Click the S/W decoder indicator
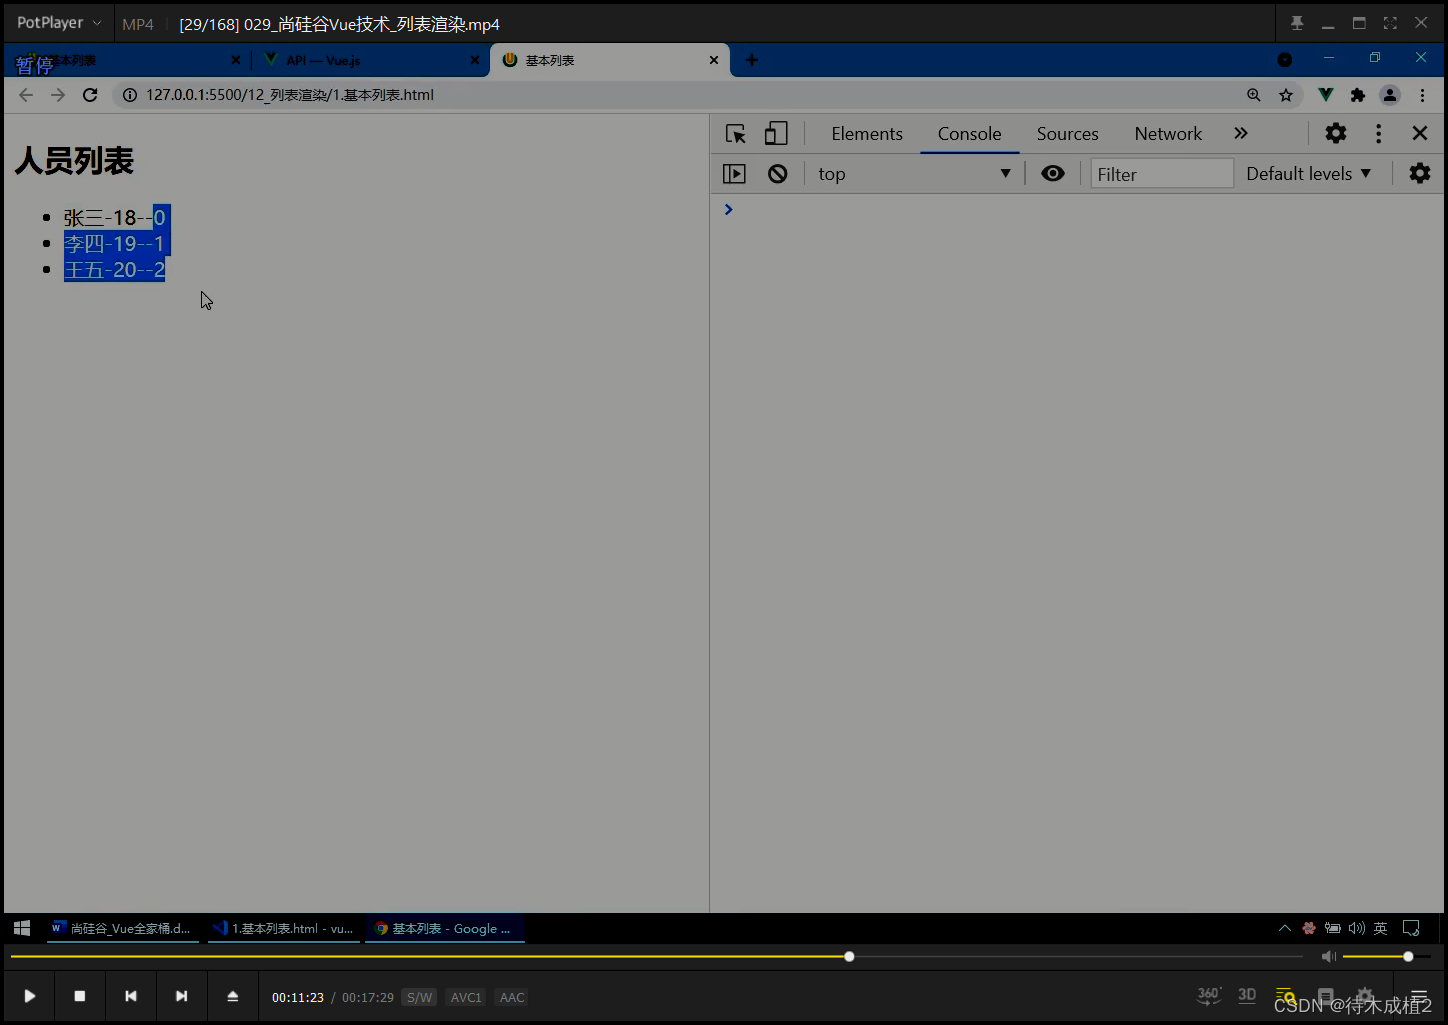This screenshot has height=1025, width=1448. click(x=420, y=997)
